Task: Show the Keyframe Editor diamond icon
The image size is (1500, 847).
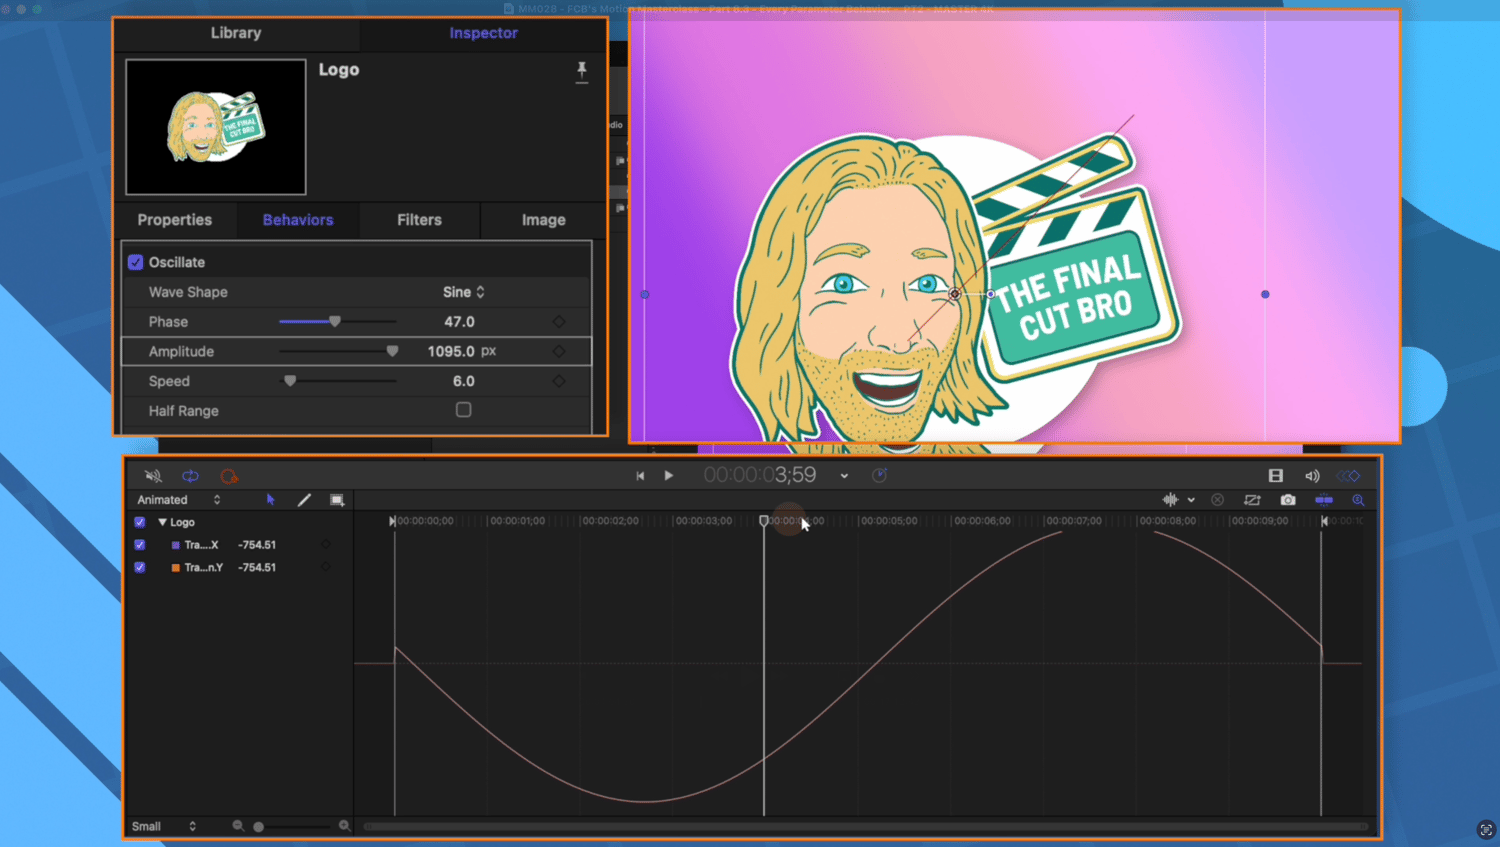Action: coord(1349,476)
